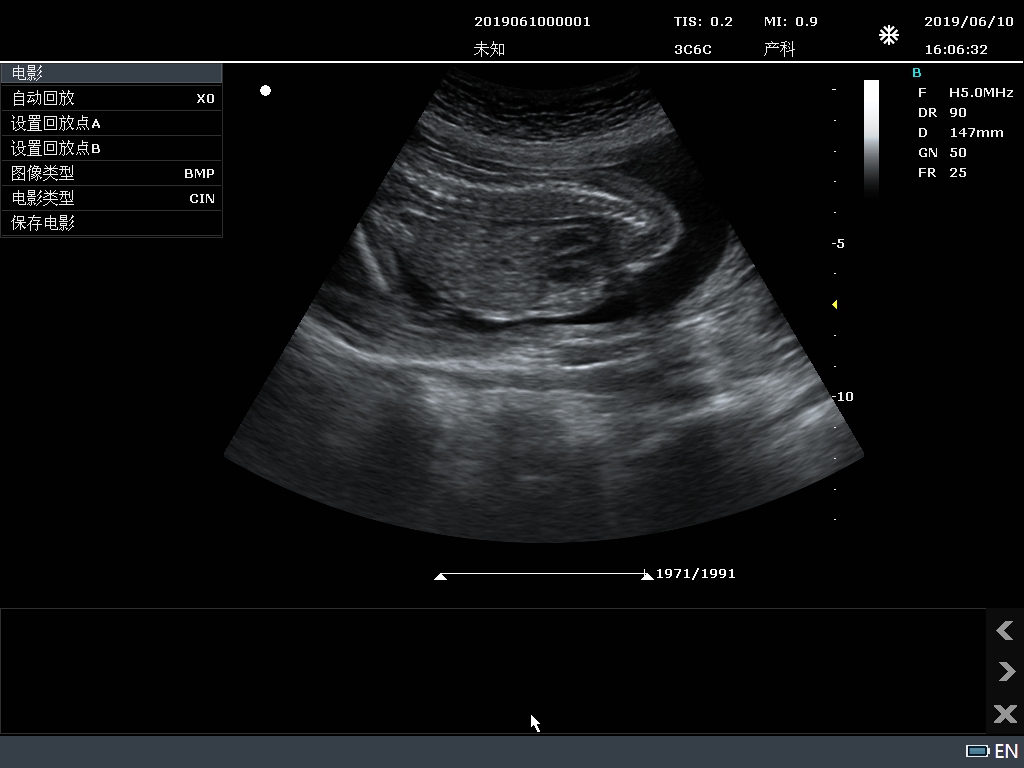Click the -10 depth scale label
Screen dimensions: 1024x768
point(842,396)
